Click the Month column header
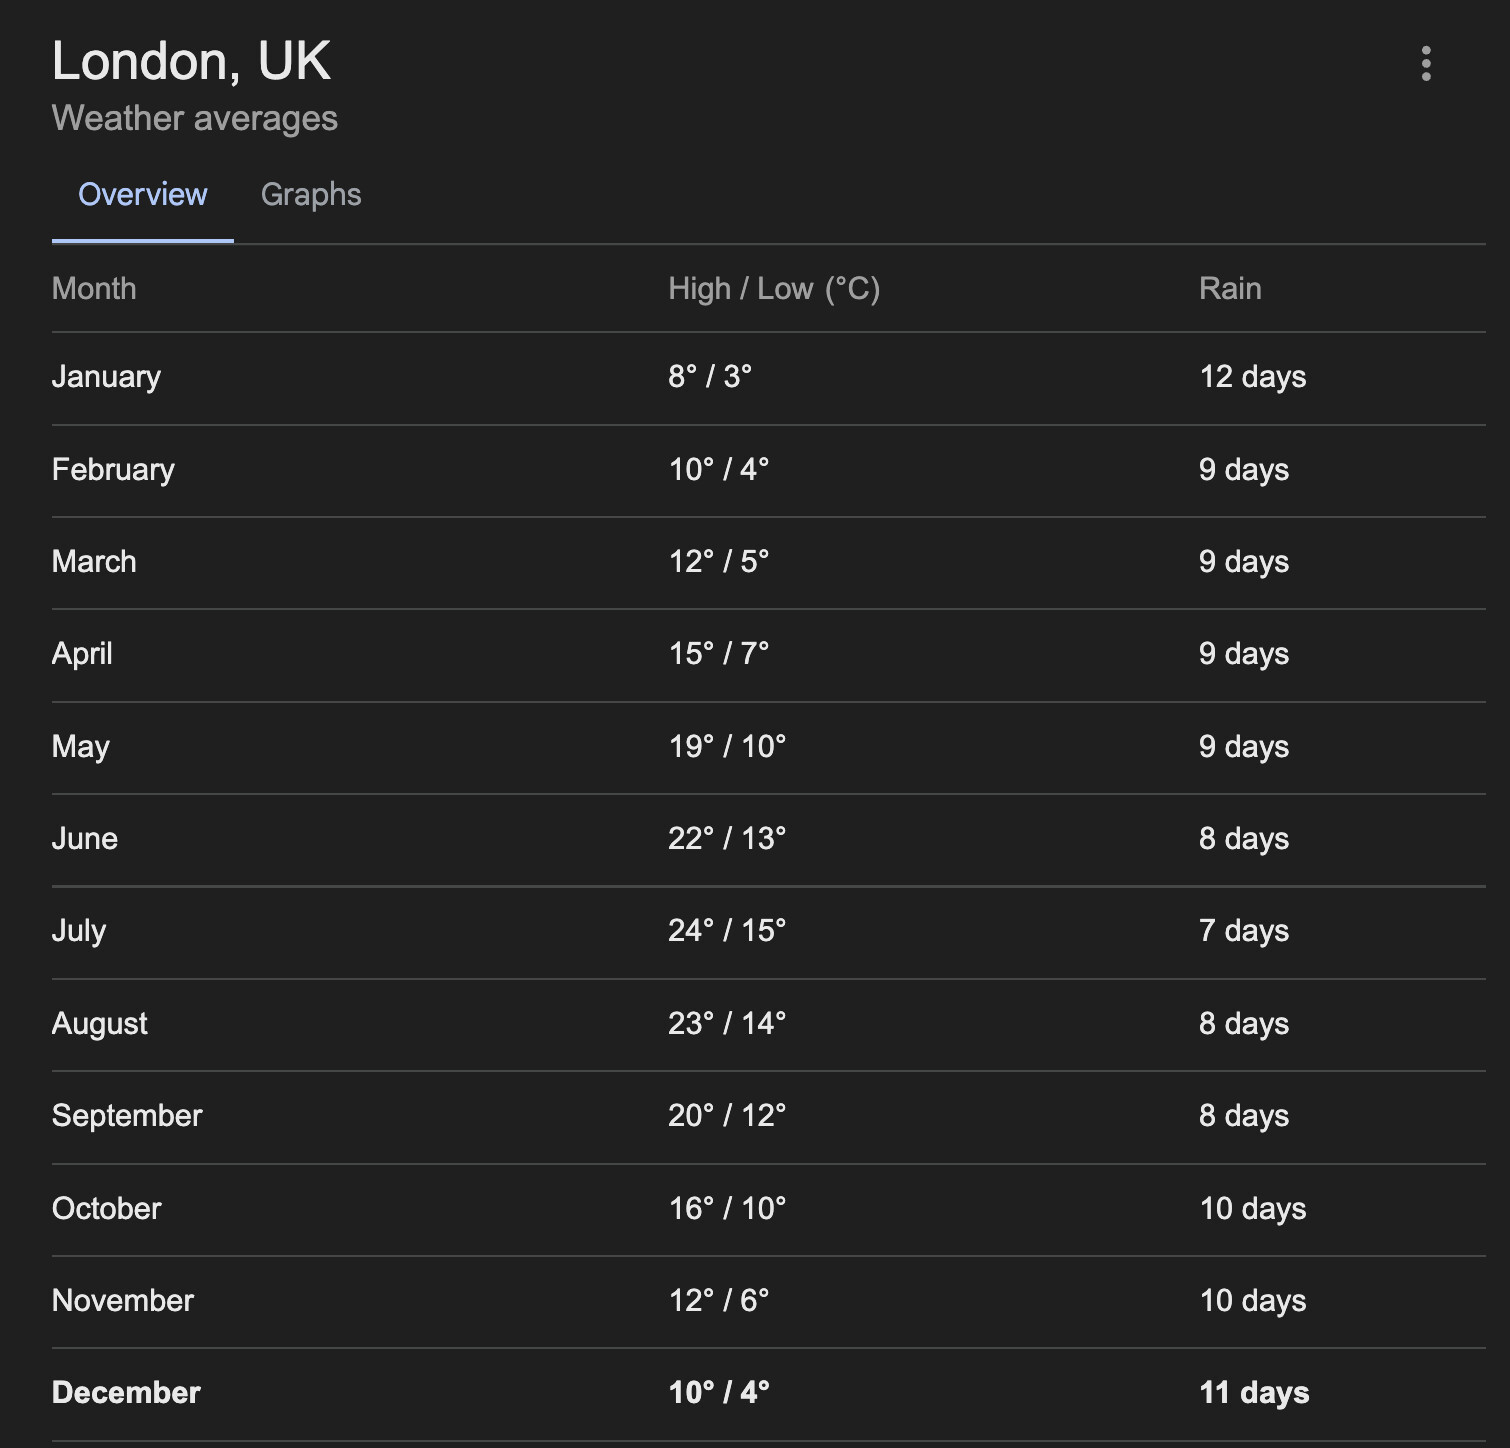 pos(94,289)
